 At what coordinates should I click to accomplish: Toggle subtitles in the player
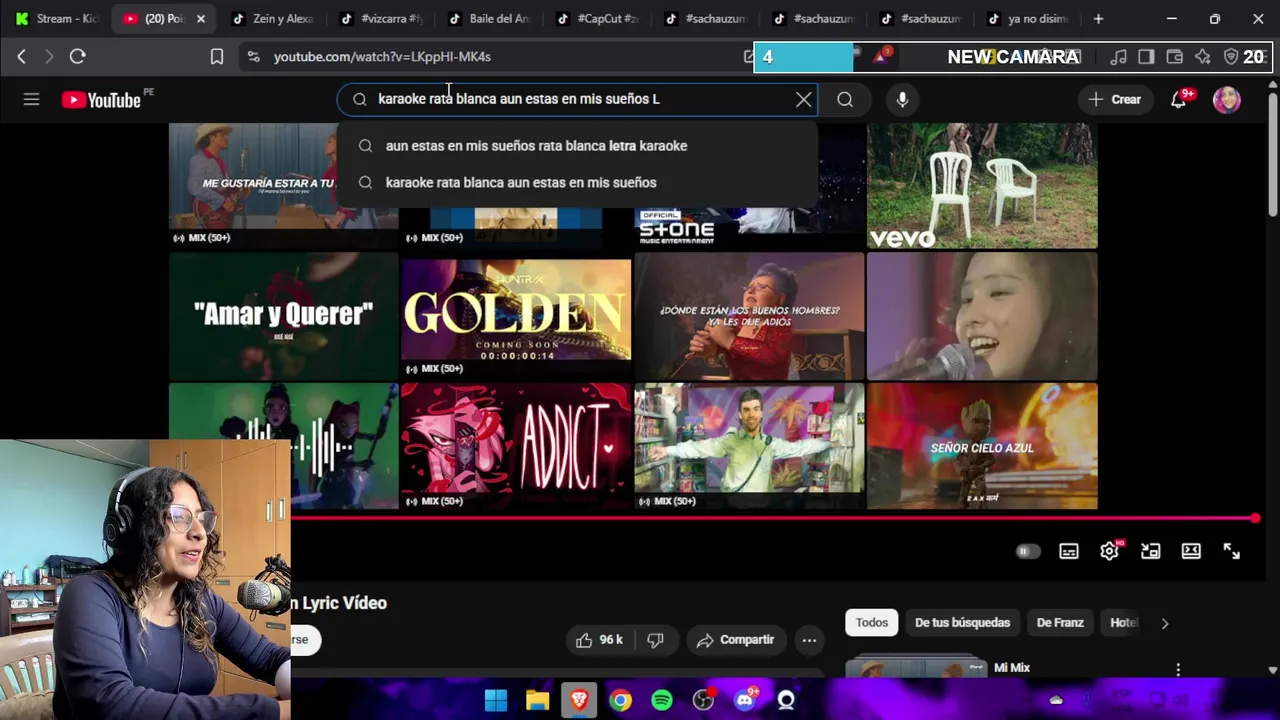tap(1069, 551)
